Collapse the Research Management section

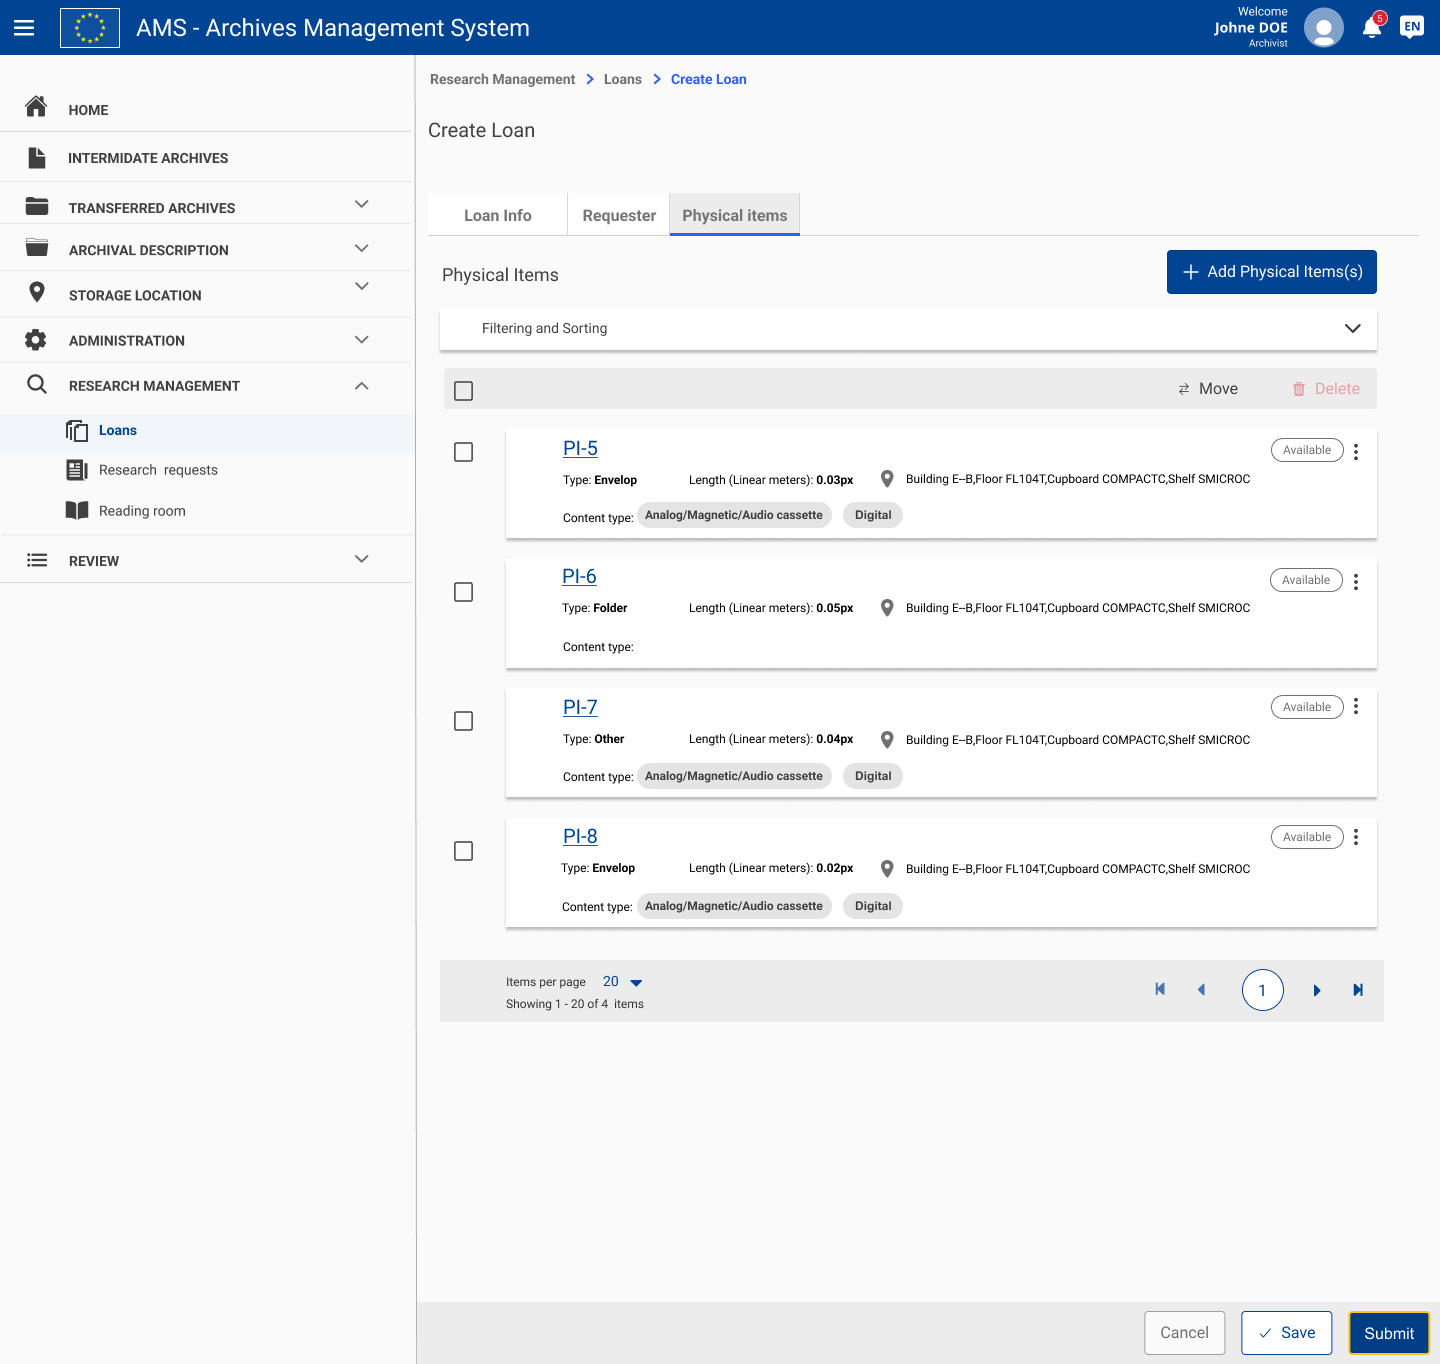pos(361,386)
